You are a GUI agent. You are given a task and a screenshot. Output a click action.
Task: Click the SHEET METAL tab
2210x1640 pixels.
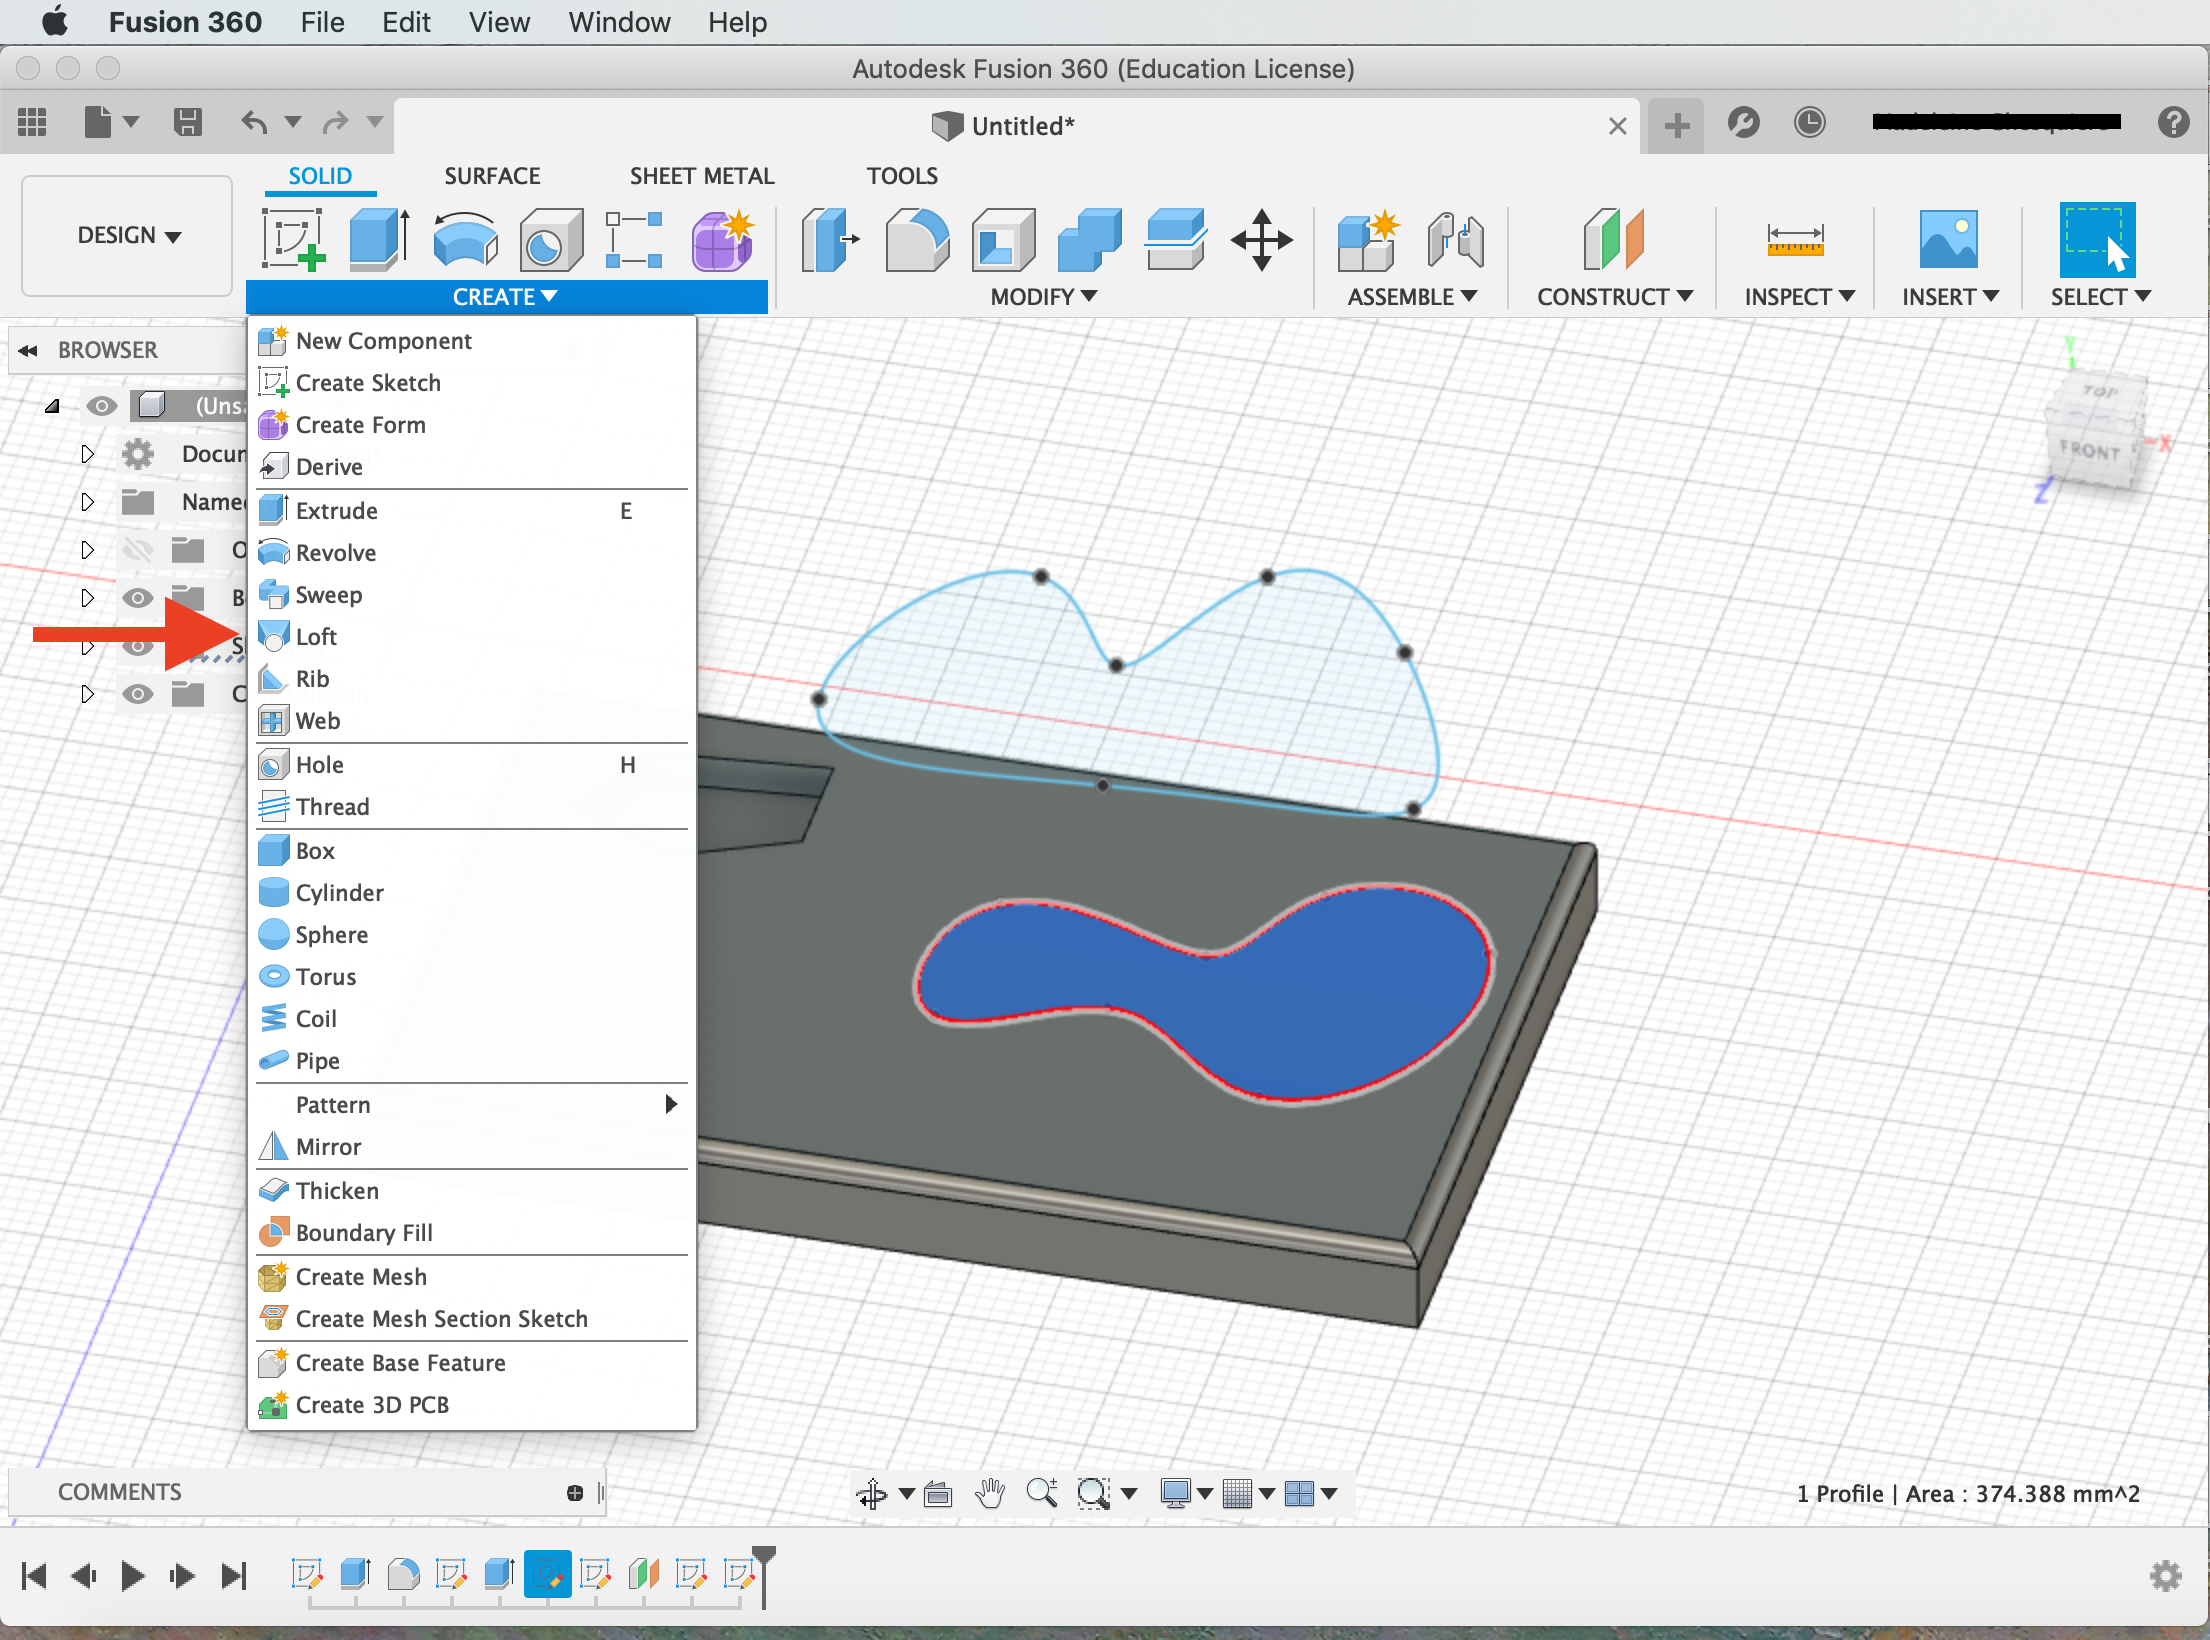(x=699, y=176)
